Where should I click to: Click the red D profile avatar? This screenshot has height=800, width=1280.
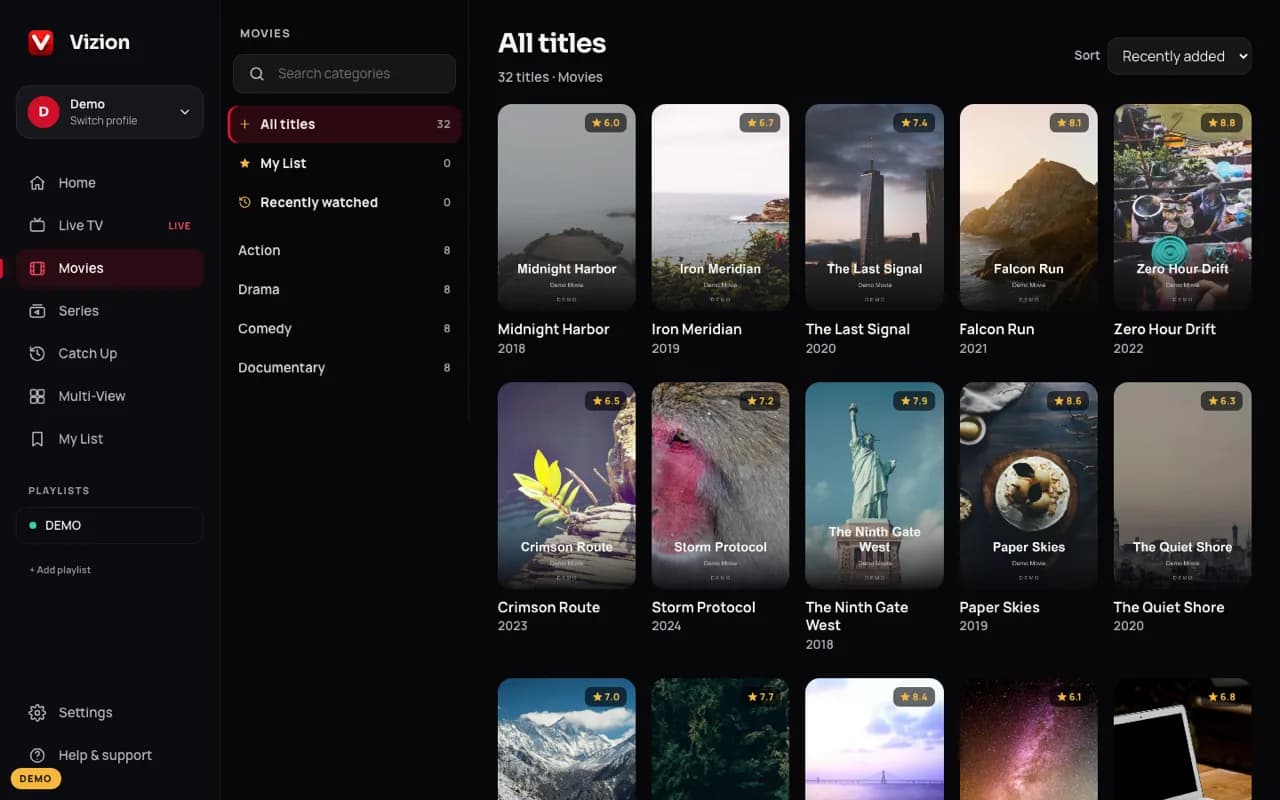(43, 112)
